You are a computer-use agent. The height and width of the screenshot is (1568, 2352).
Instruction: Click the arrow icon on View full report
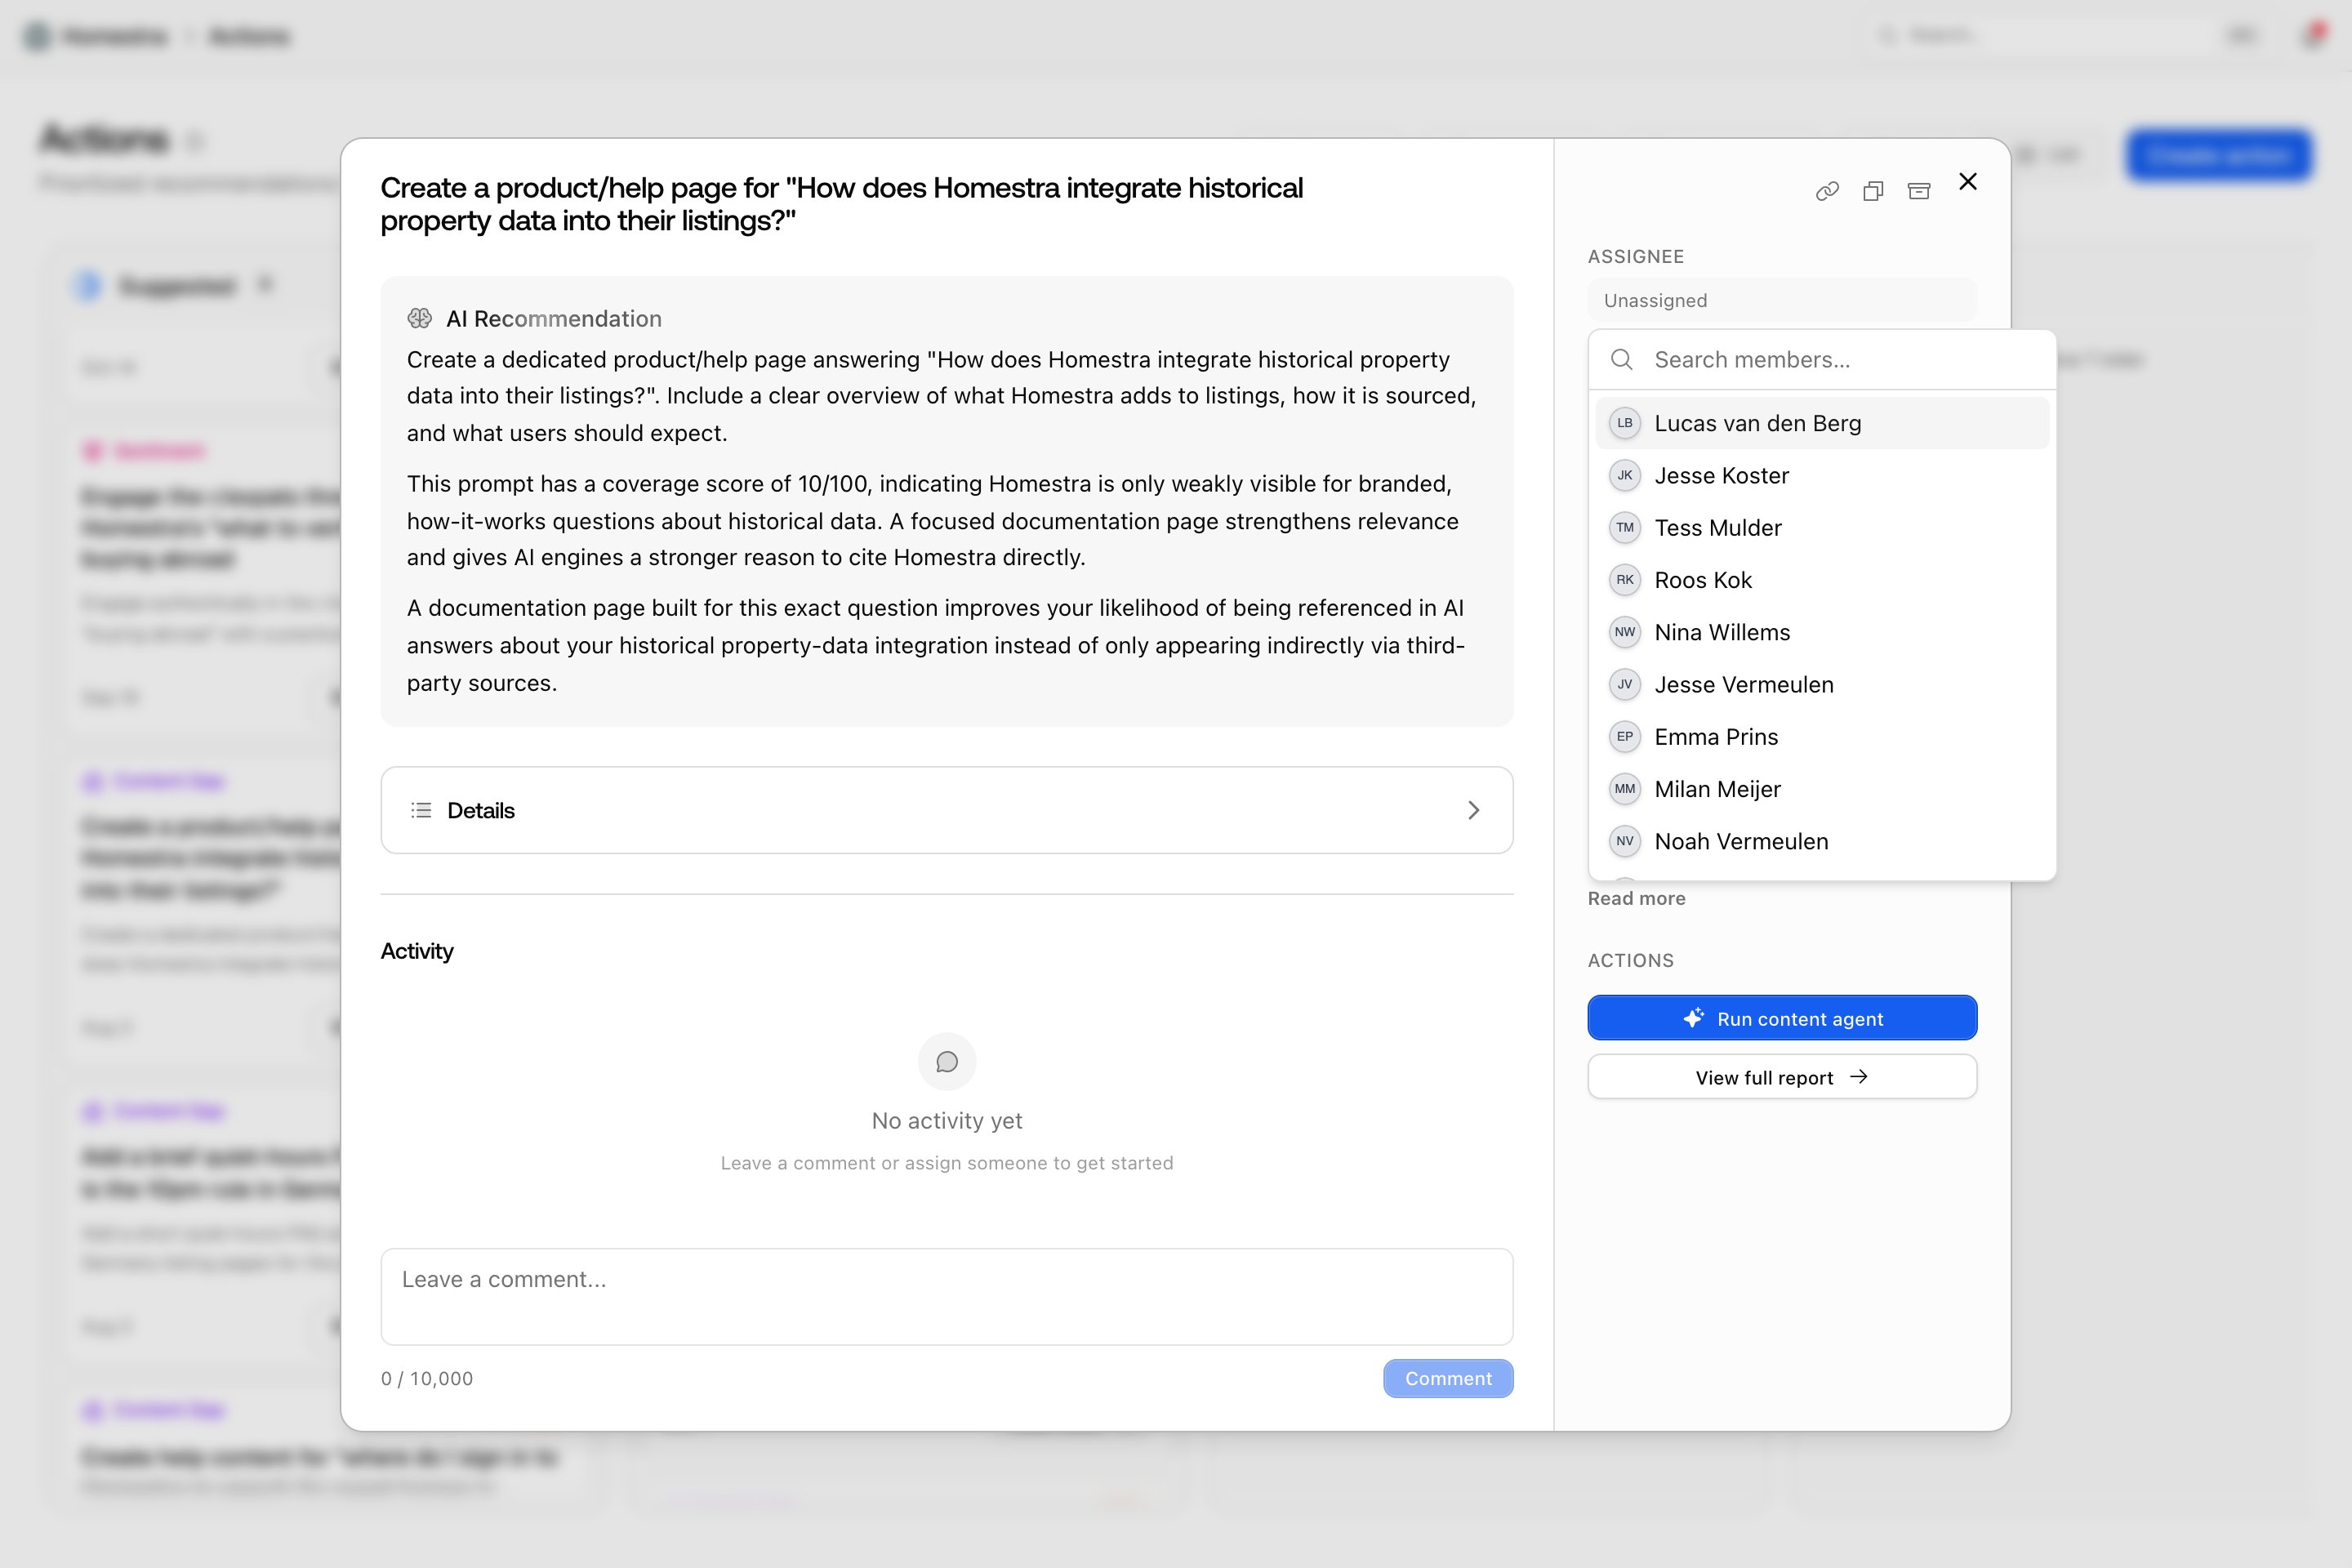click(x=1858, y=1077)
